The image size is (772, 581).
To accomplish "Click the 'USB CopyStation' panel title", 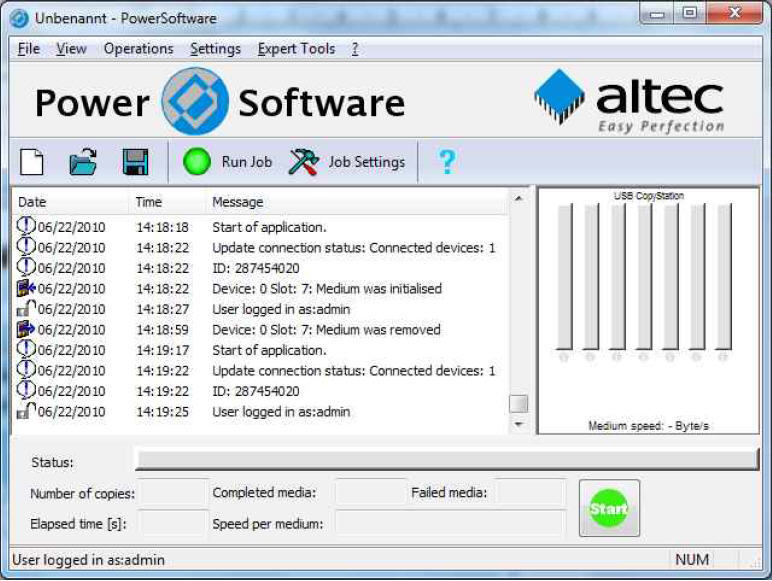I will (649, 195).
